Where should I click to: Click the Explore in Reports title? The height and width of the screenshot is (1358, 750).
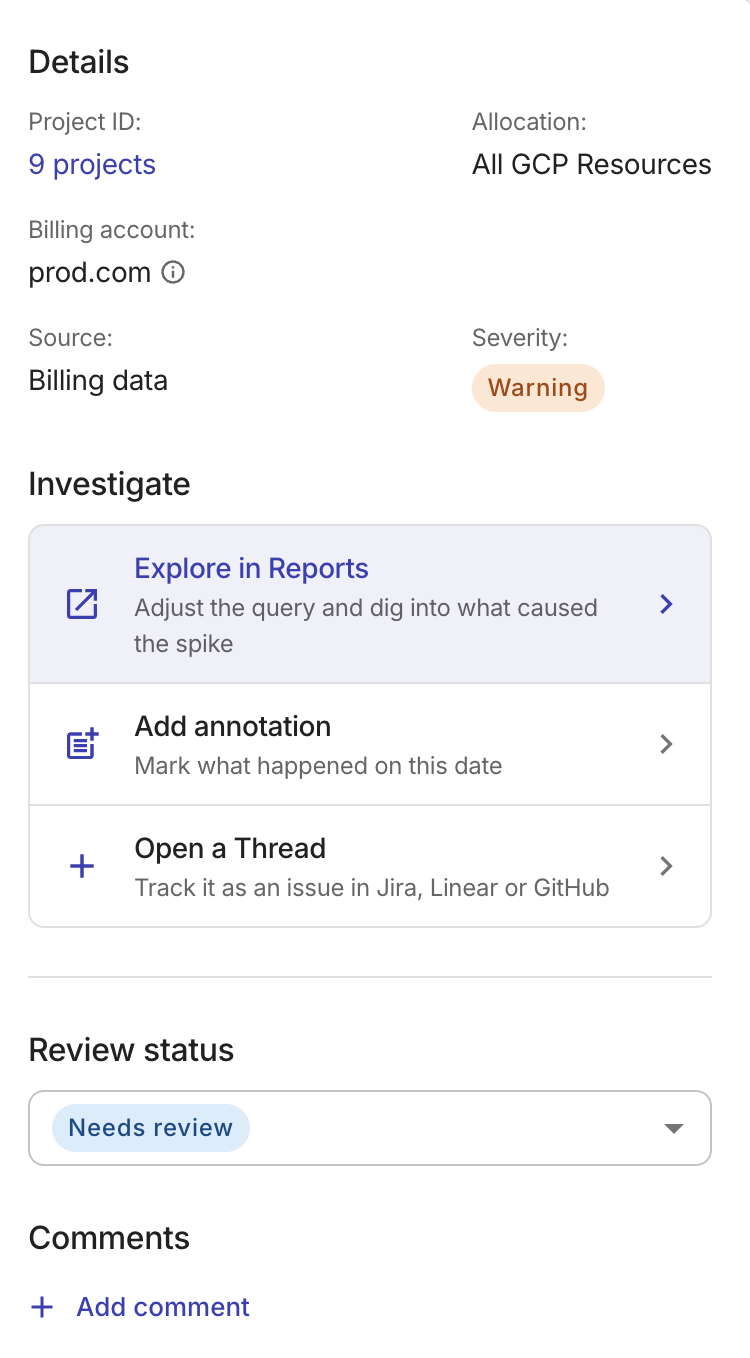(252, 569)
